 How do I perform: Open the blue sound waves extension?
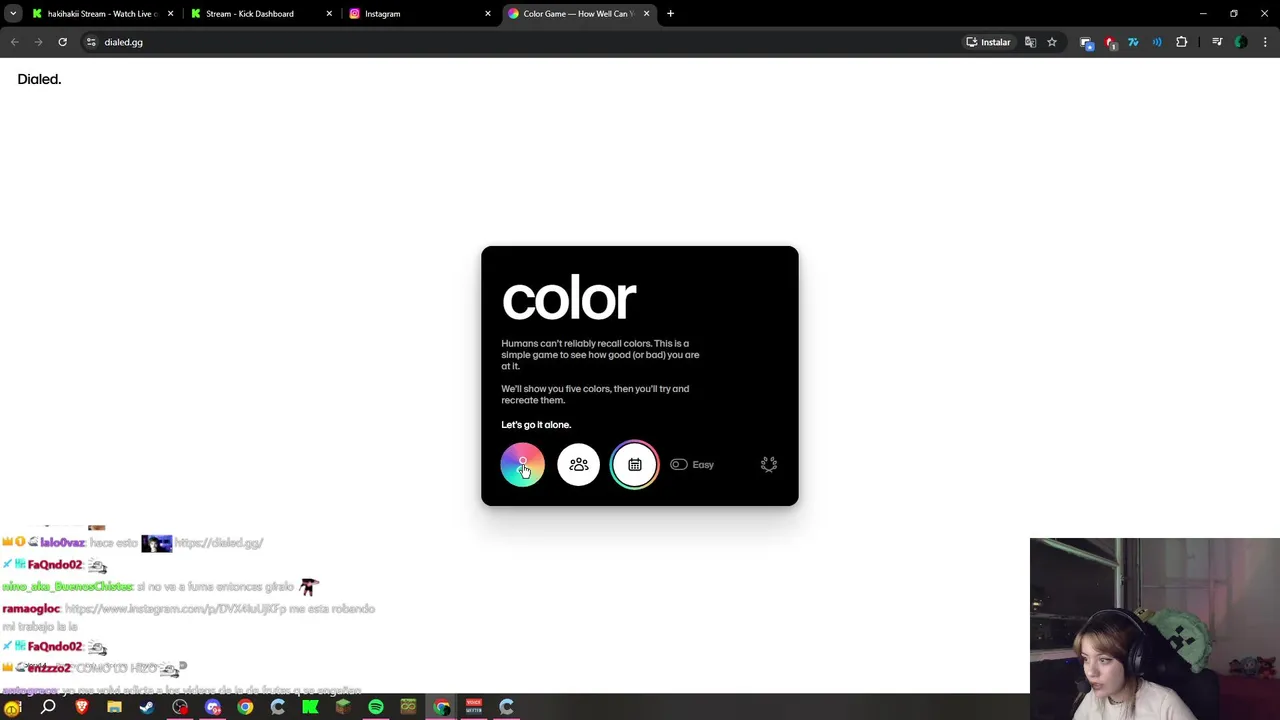(x=1157, y=42)
